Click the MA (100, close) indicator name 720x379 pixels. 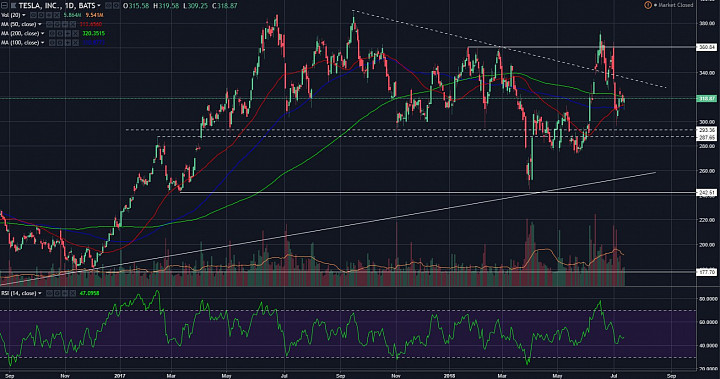(x=20, y=43)
